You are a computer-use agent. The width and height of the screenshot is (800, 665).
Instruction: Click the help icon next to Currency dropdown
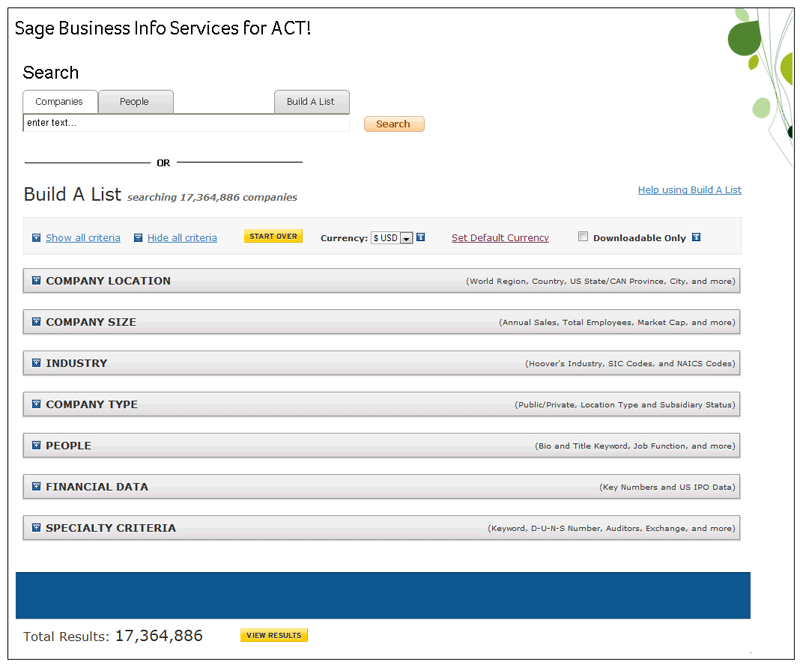pyautogui.click(x=421, y=237)
